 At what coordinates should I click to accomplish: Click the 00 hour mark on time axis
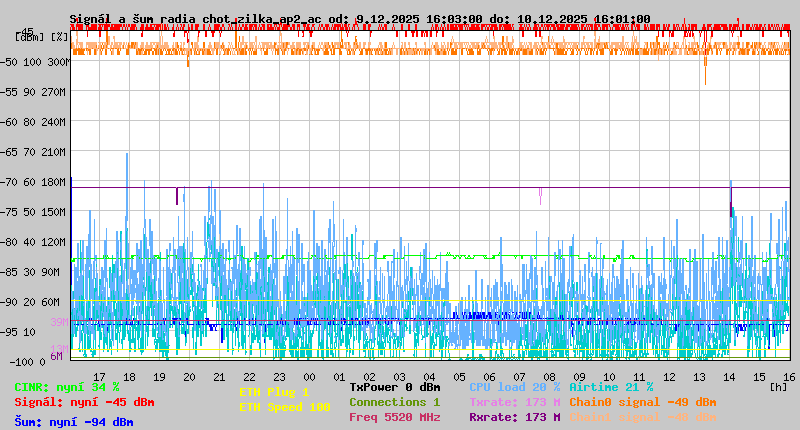tap(310, 376)
